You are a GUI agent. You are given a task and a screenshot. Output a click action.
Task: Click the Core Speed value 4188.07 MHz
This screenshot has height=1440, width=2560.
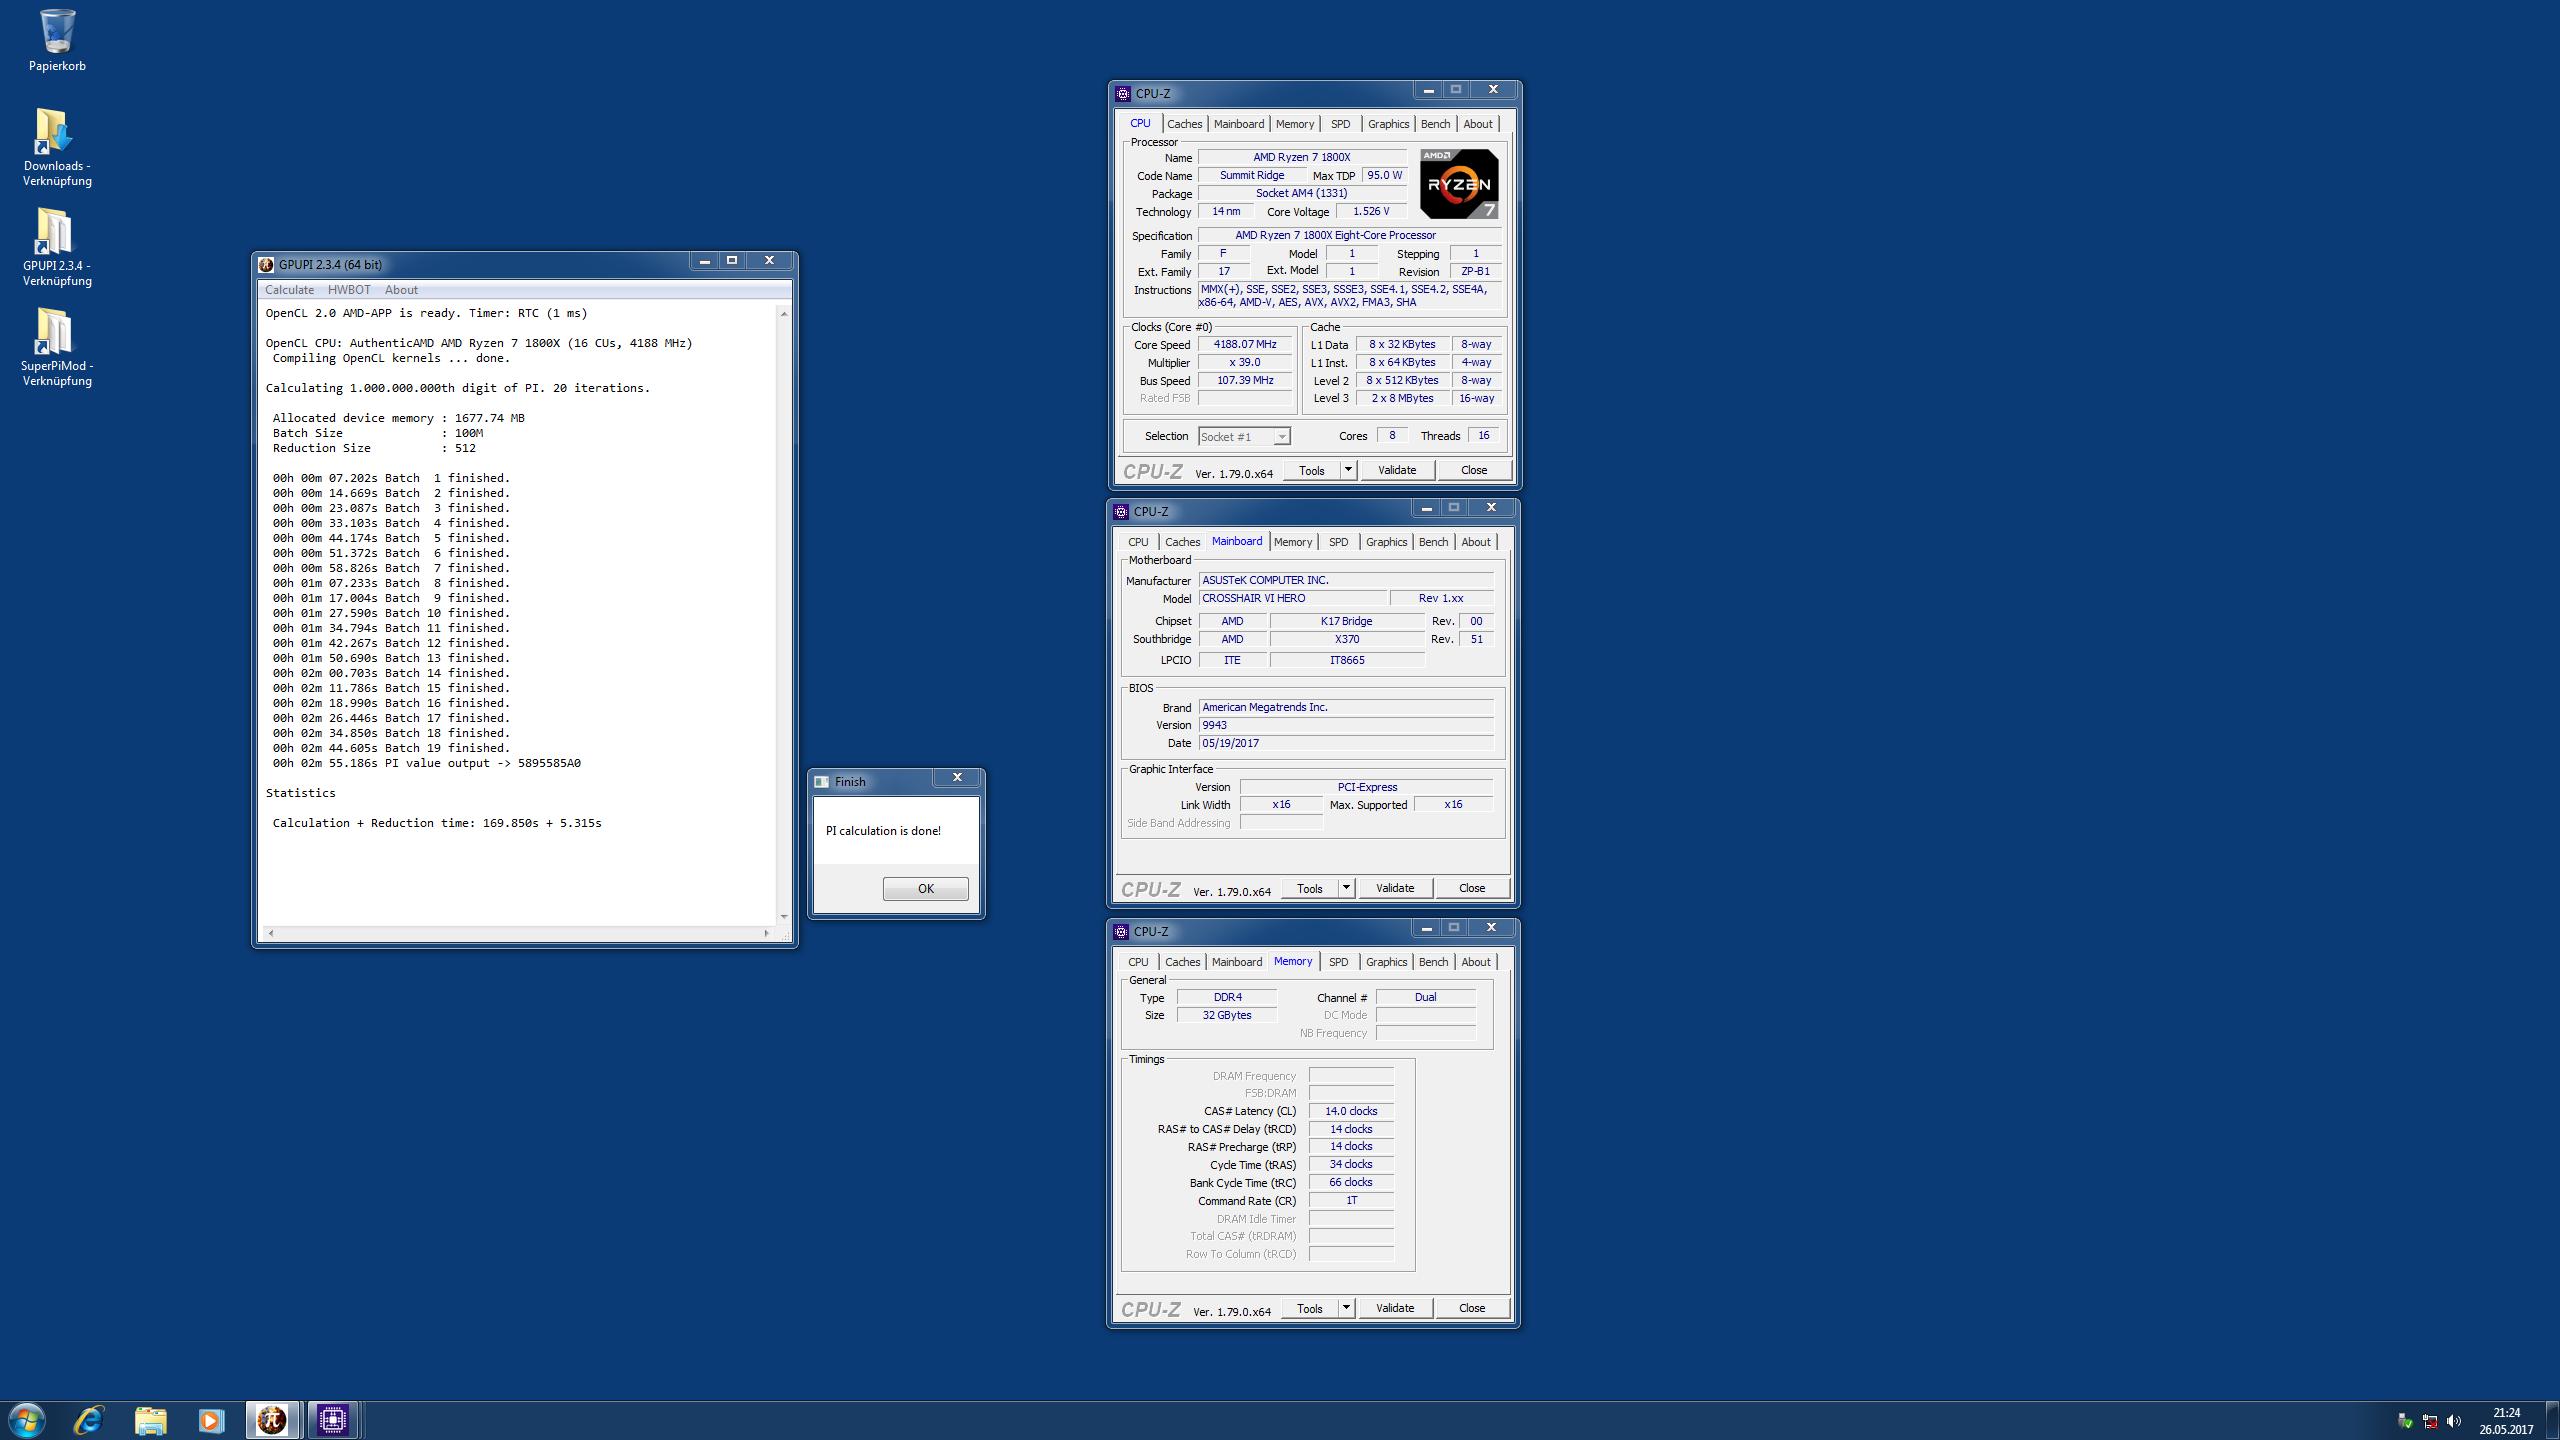pyautogui.click(x=1245, y=345)
